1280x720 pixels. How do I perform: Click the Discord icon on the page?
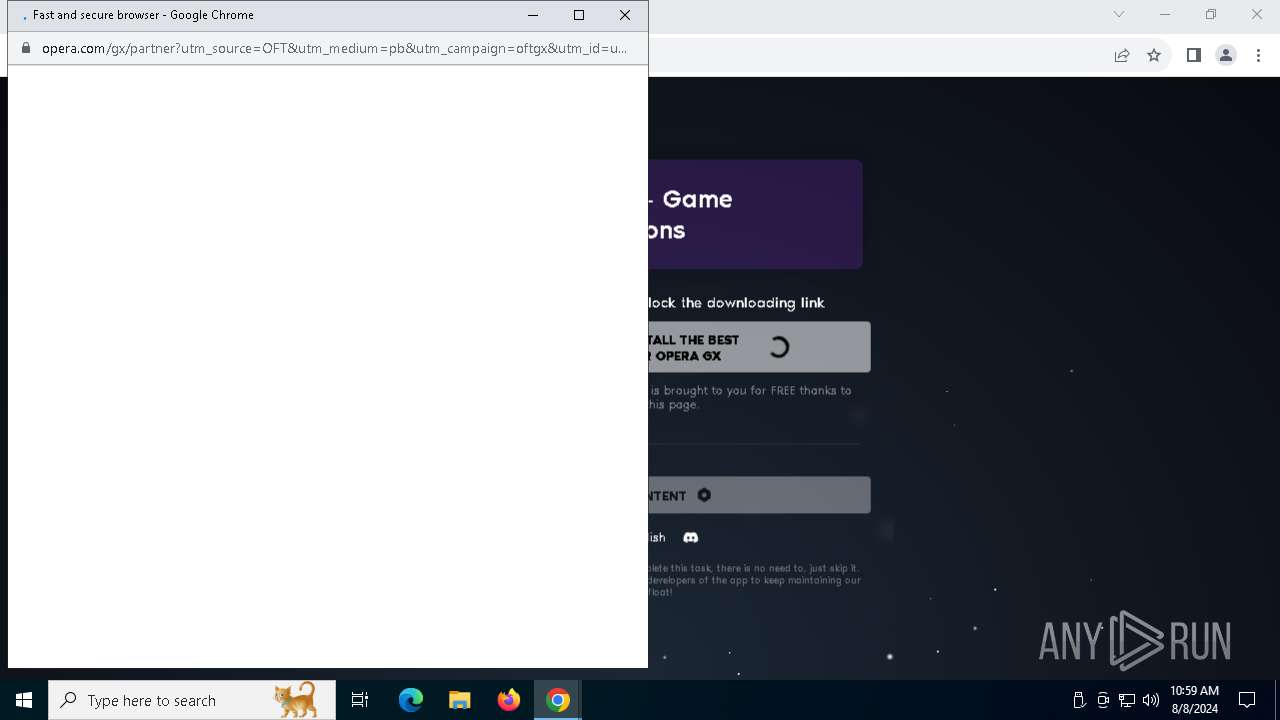[690, 537]
